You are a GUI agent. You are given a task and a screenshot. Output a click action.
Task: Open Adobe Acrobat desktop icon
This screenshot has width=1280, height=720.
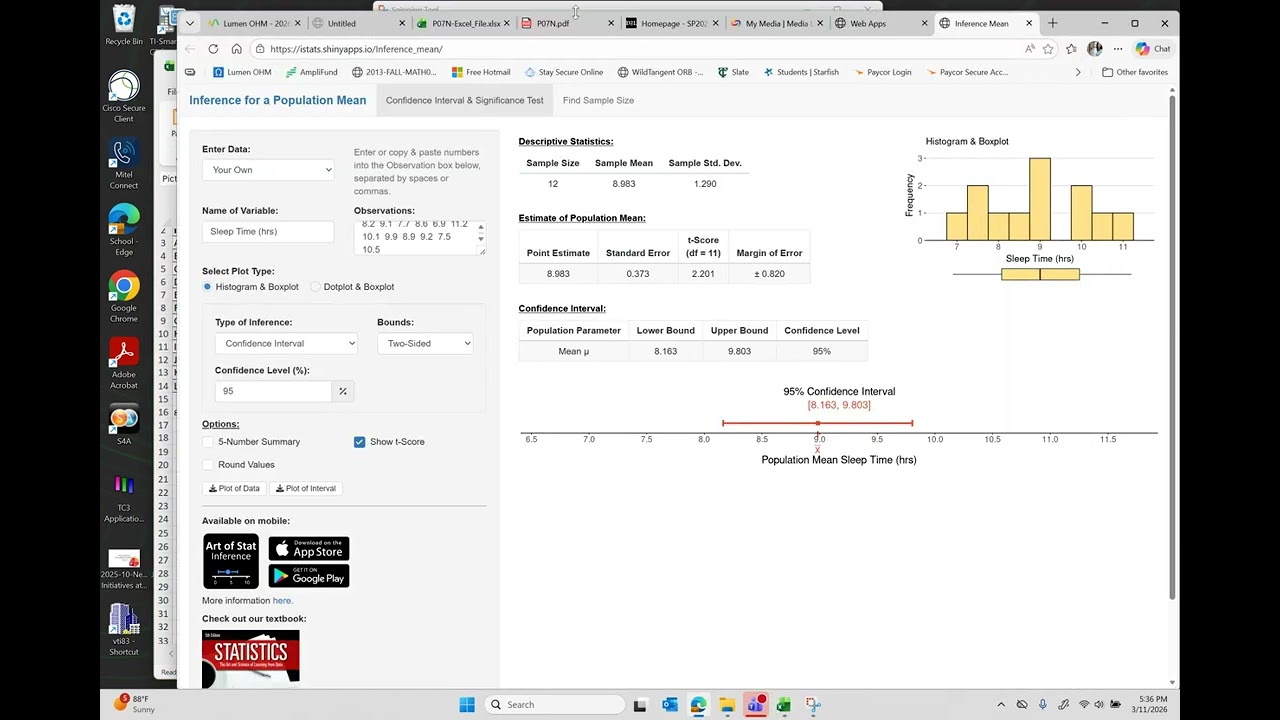click(x=124, y=364)
